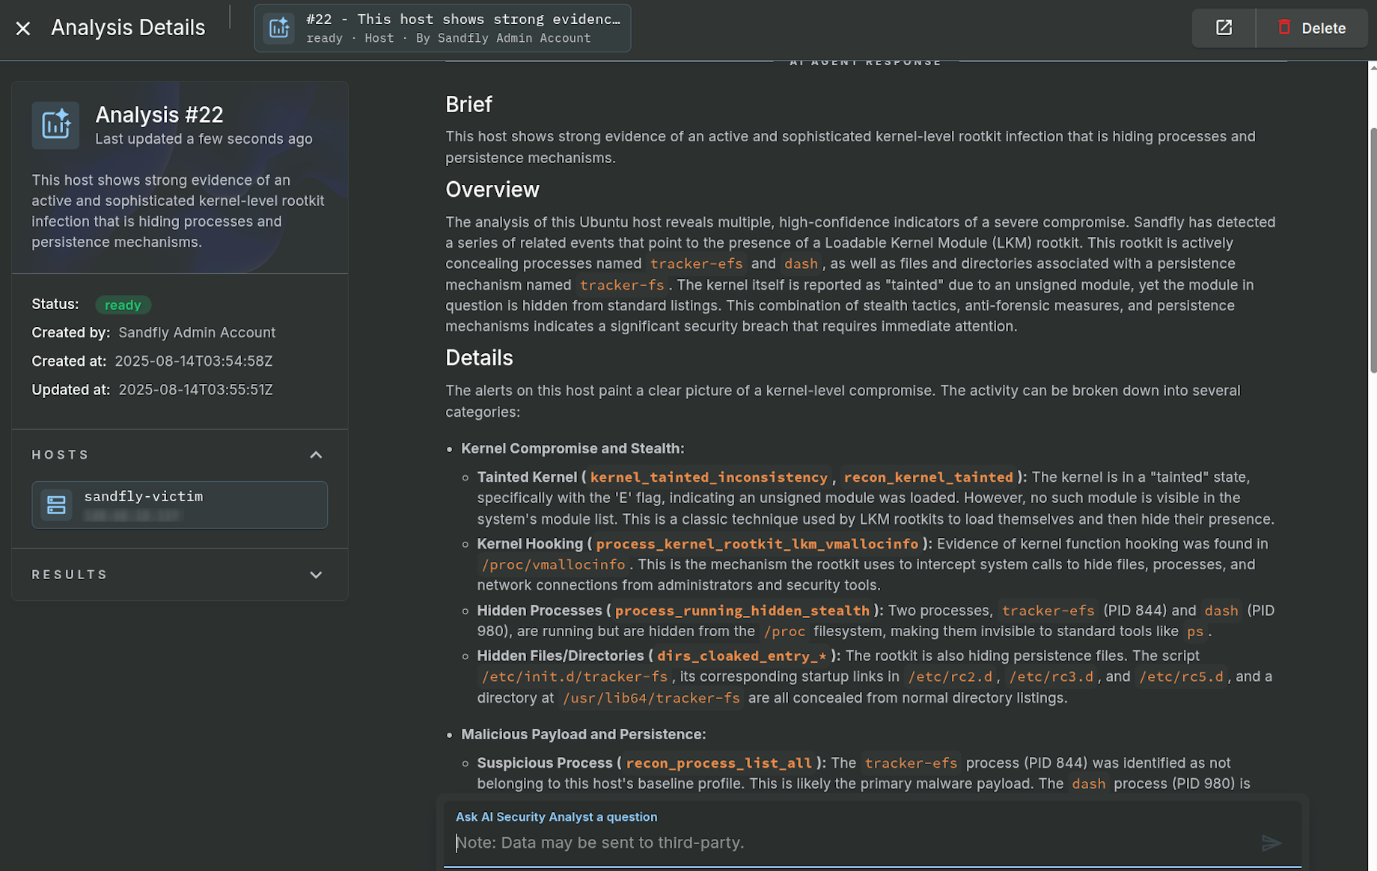Screen dimensions: 1377x871
Task: Open analysis in new window icon
Action: (1224, 28)
